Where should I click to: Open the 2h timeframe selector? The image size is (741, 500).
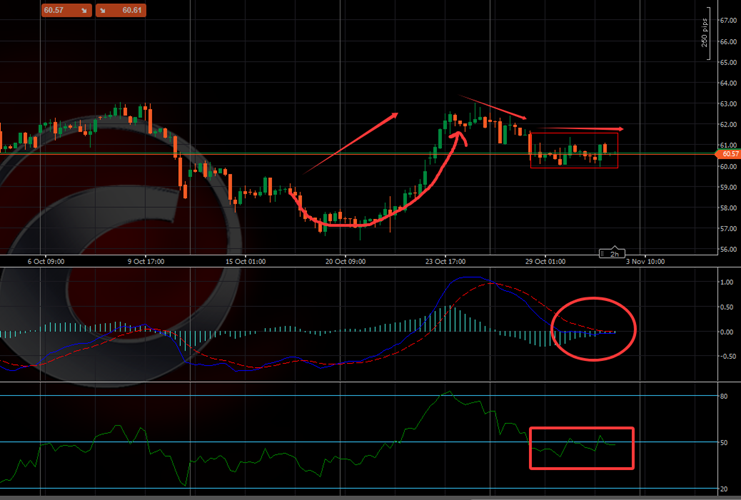611,253
